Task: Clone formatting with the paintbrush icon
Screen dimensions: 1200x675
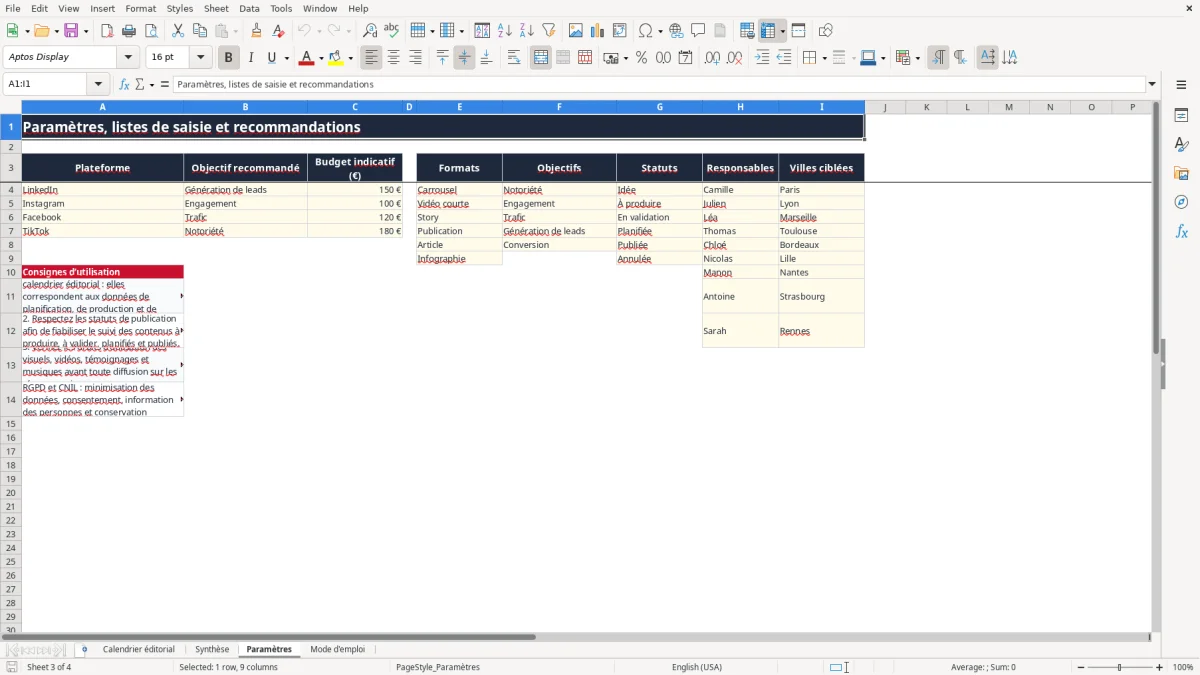Action: (x=257, y=31)
